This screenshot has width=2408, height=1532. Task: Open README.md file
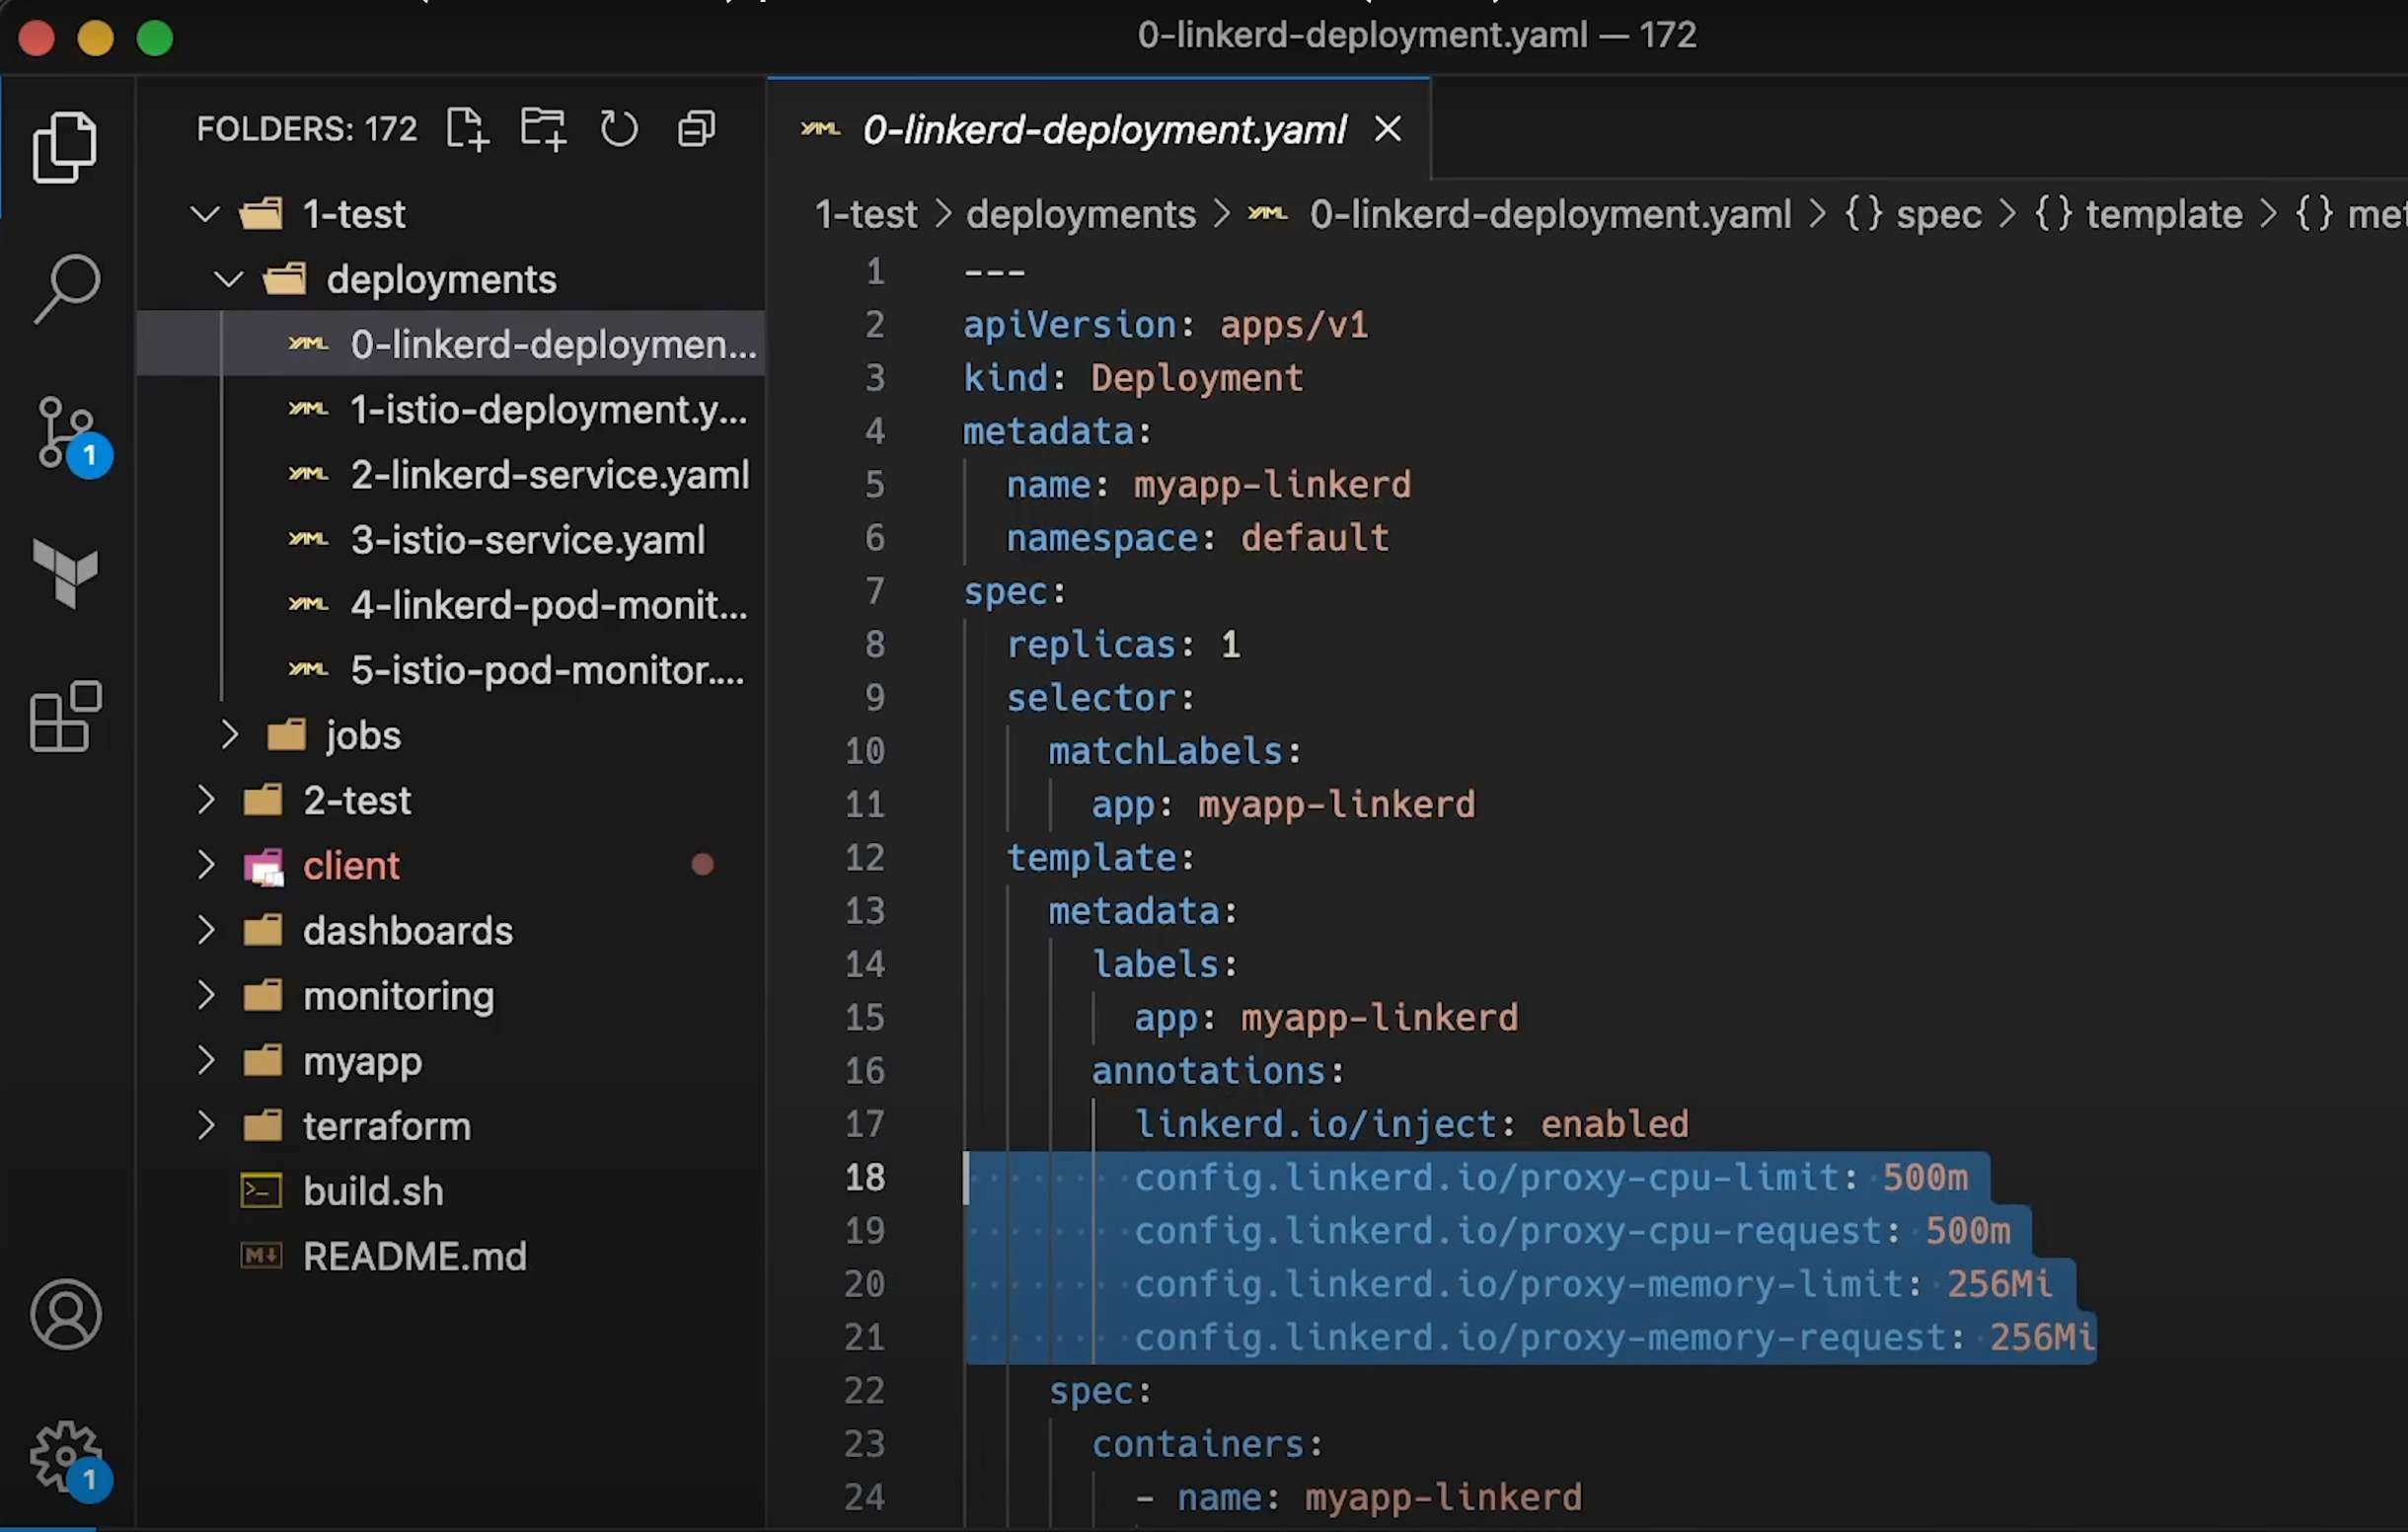[x=414, y=1256]
